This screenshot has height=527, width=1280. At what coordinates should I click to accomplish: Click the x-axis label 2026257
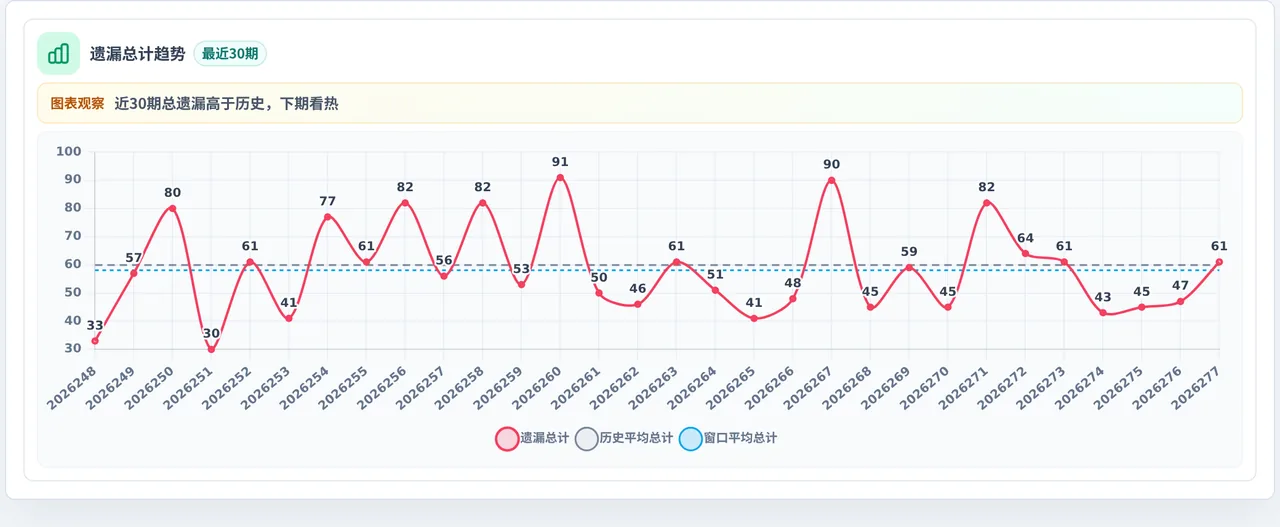pos(421,387)
